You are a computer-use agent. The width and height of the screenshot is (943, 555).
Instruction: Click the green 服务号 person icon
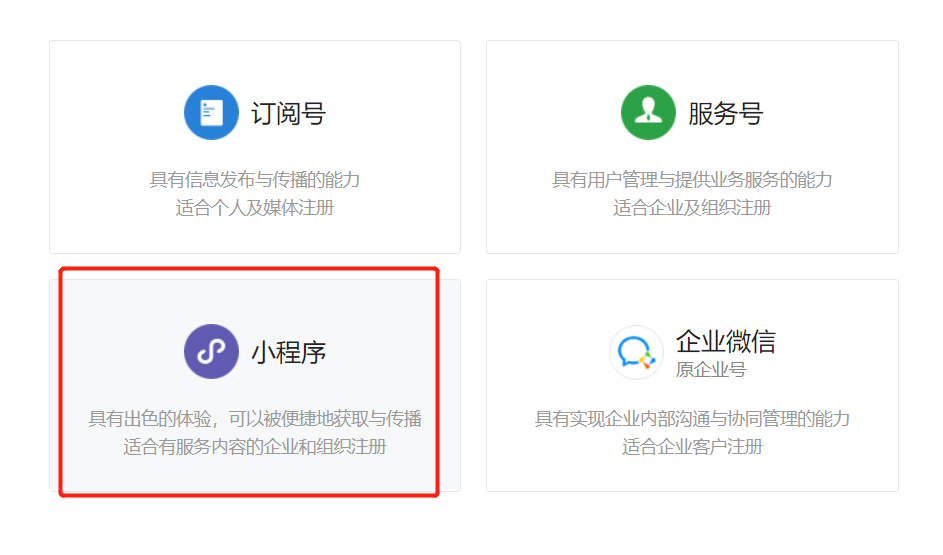pos(648,112)
